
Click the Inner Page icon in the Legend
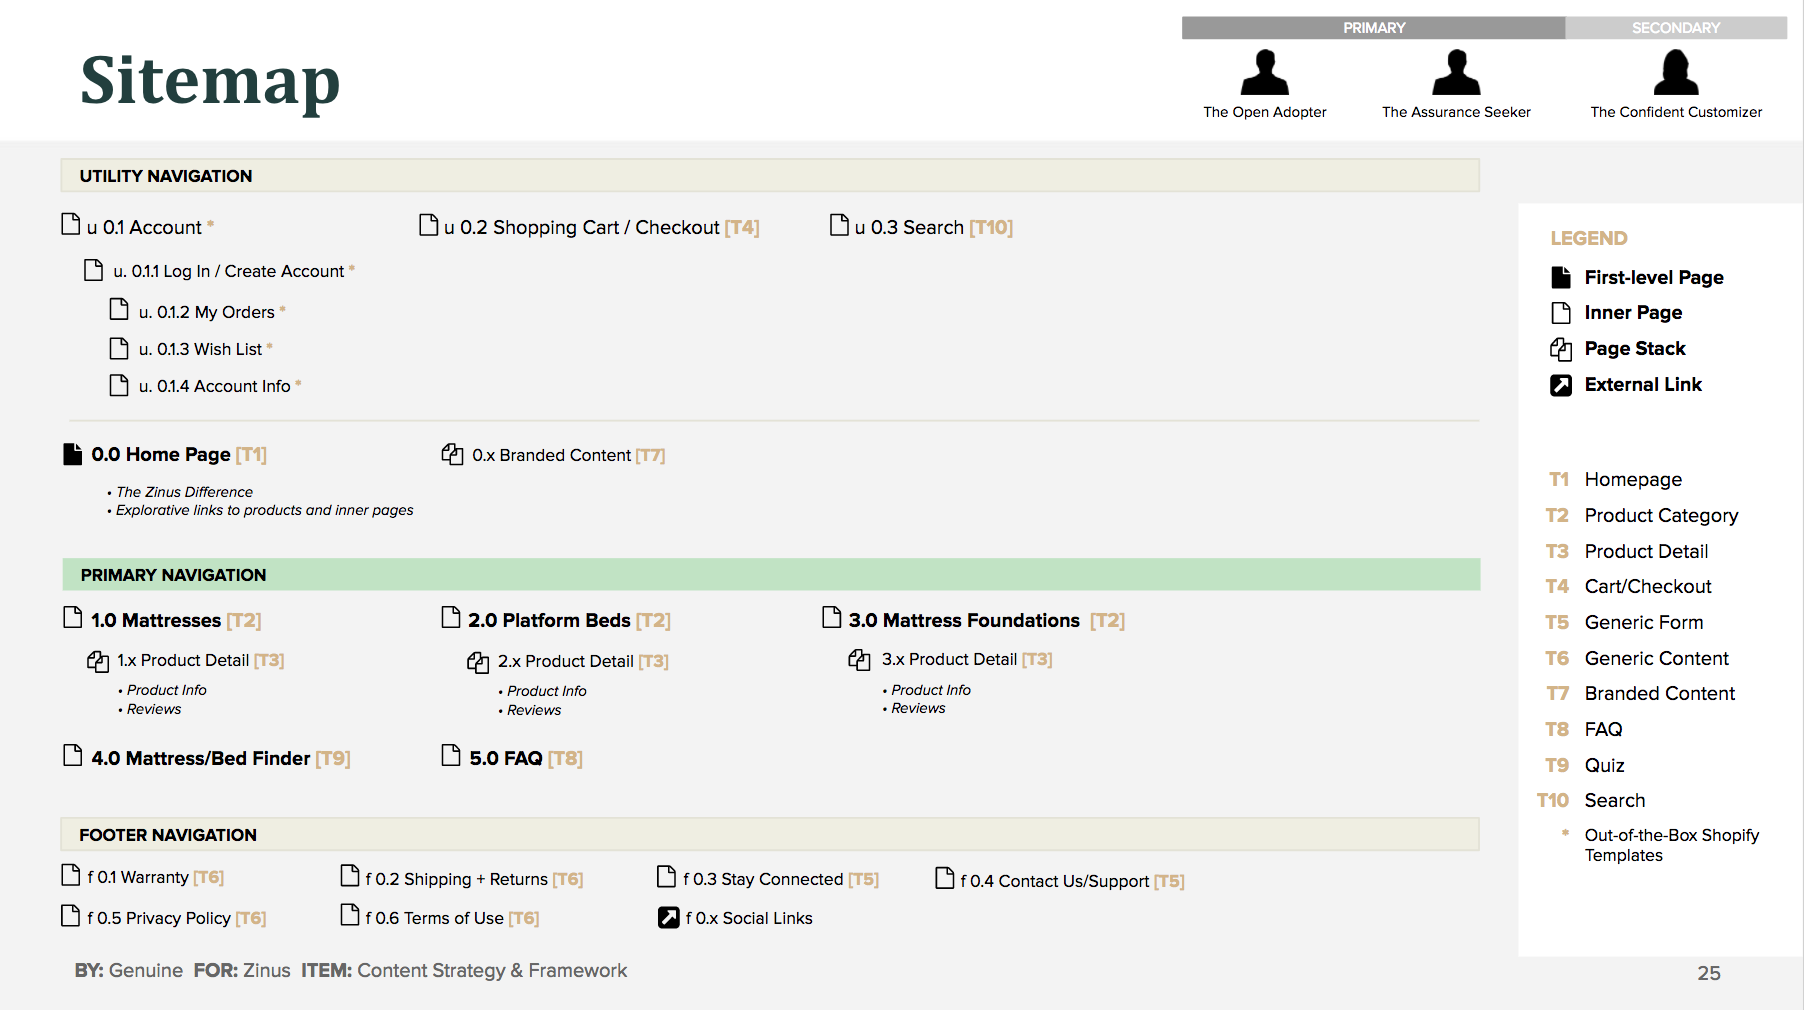coord(1561,312)
